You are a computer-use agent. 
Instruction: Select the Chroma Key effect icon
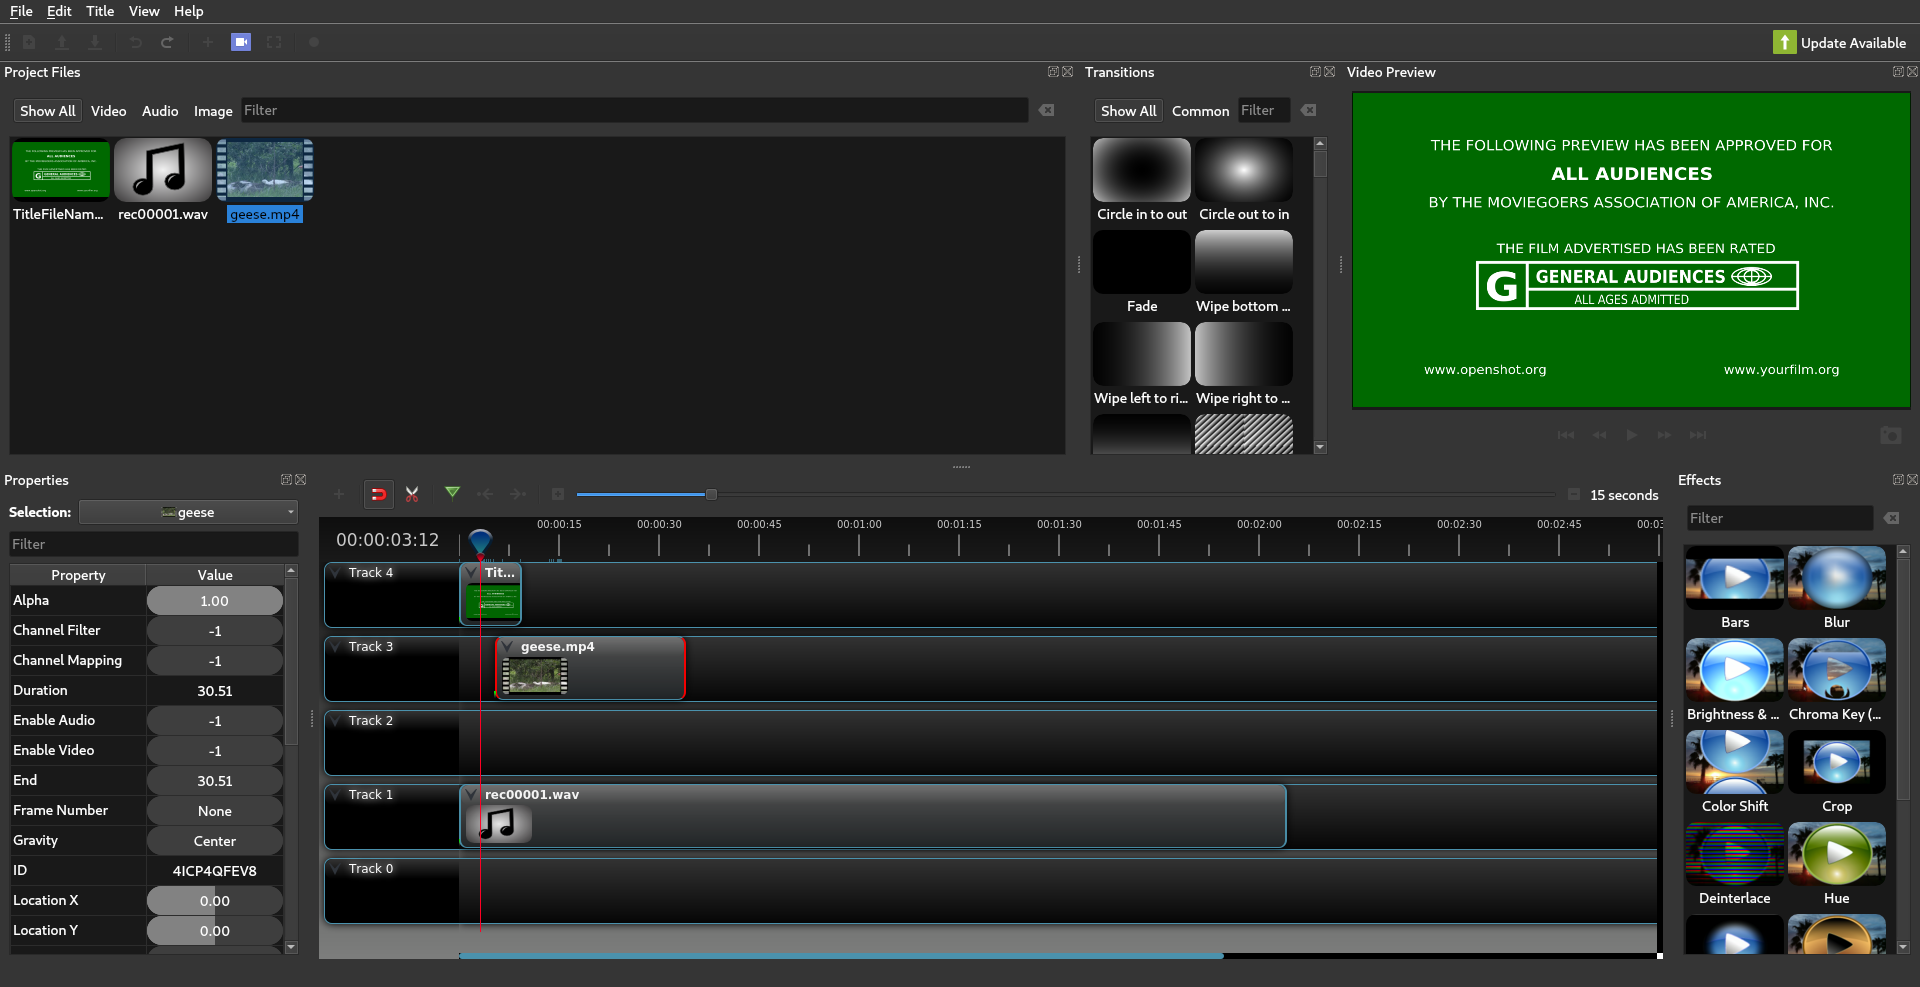point(1836,670)
